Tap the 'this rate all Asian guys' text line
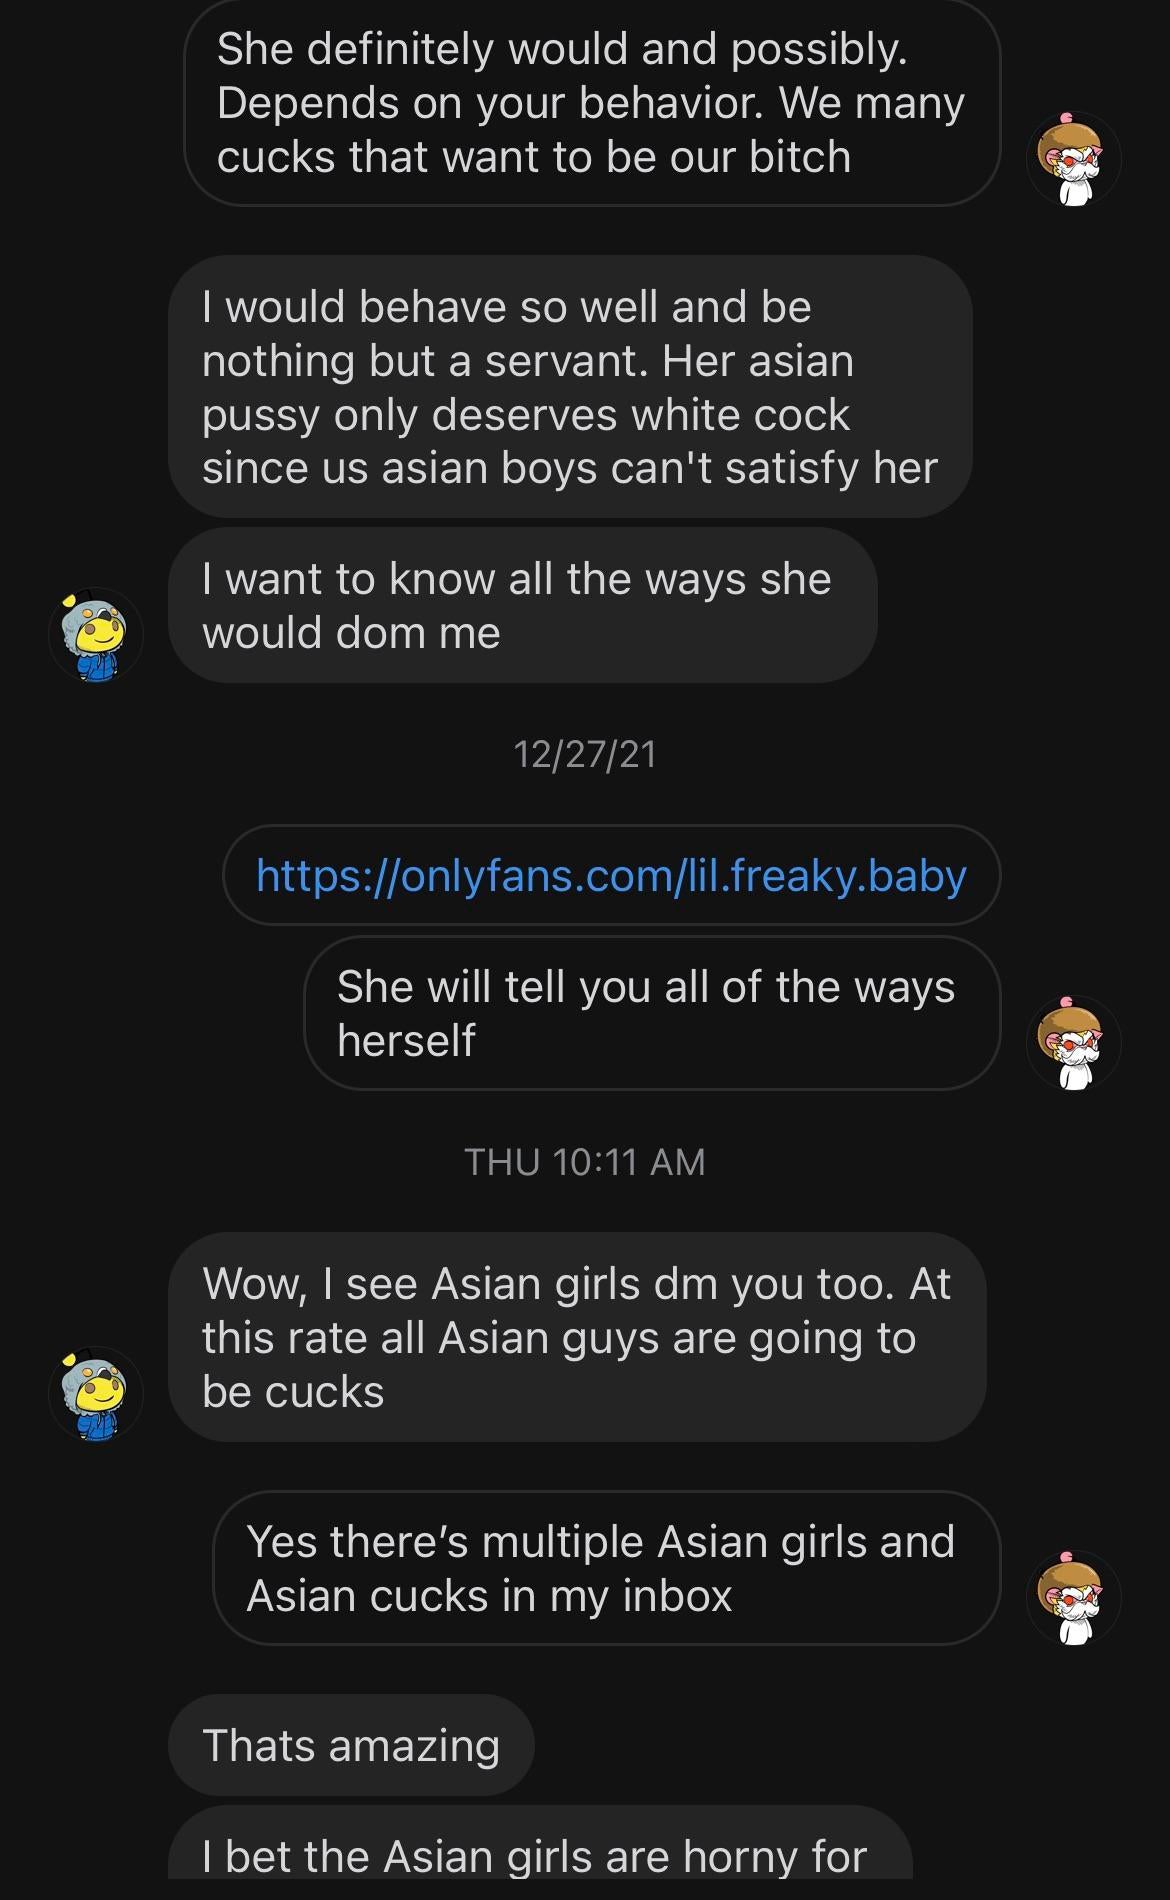The image size is (1170, 1900). [x=559, y=1338]
